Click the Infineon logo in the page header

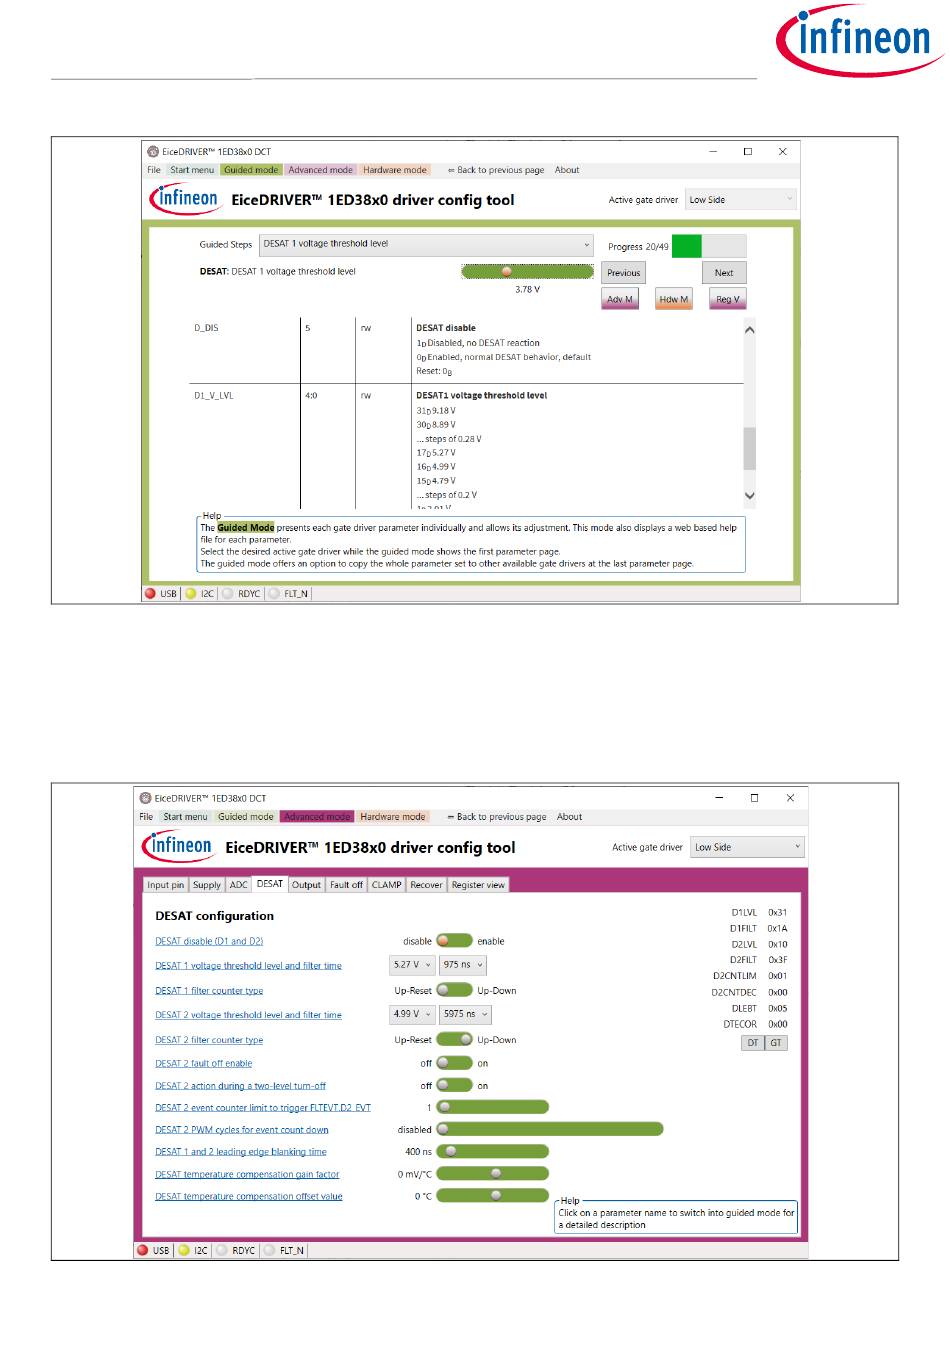point(859,40)
